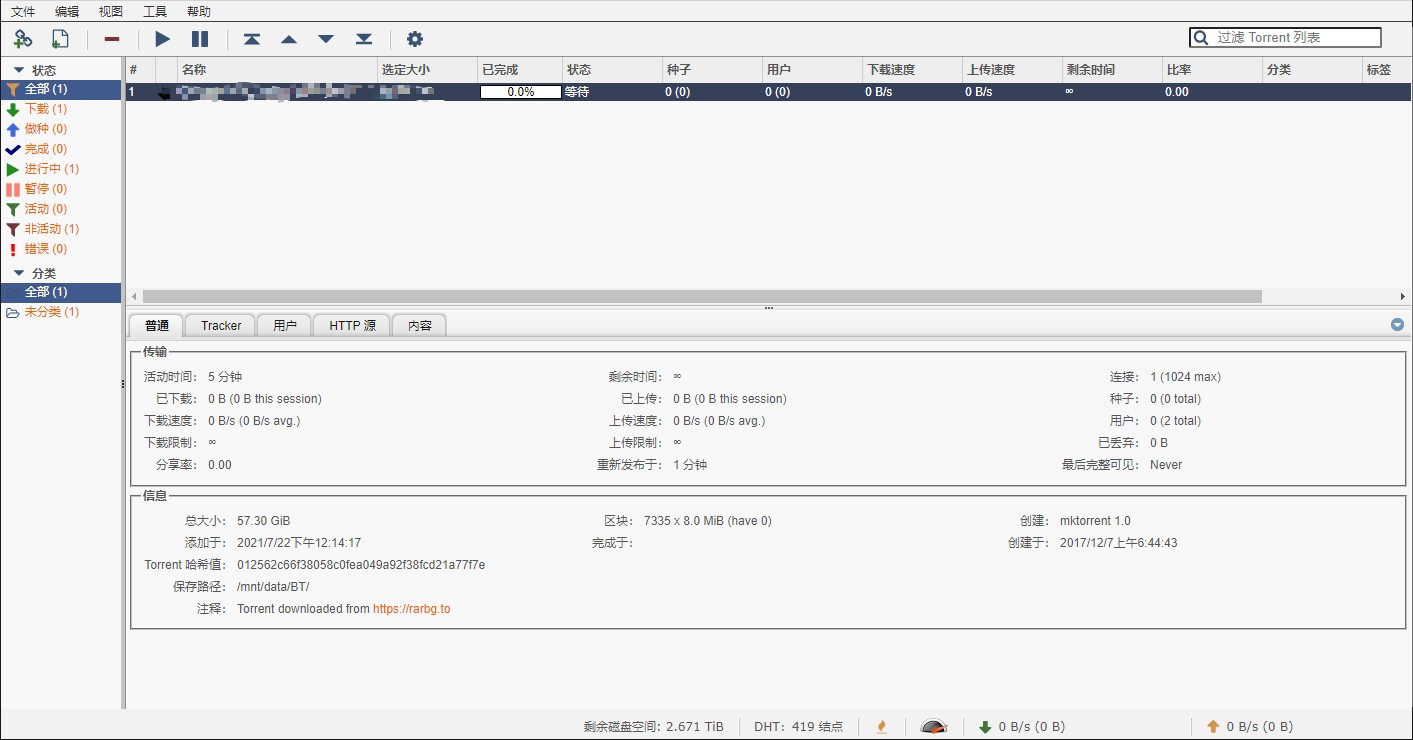The width and height of the screenshot is (1413, 740).
Task: Open the 编辑 menu
Action: click(x=67, y=12)
